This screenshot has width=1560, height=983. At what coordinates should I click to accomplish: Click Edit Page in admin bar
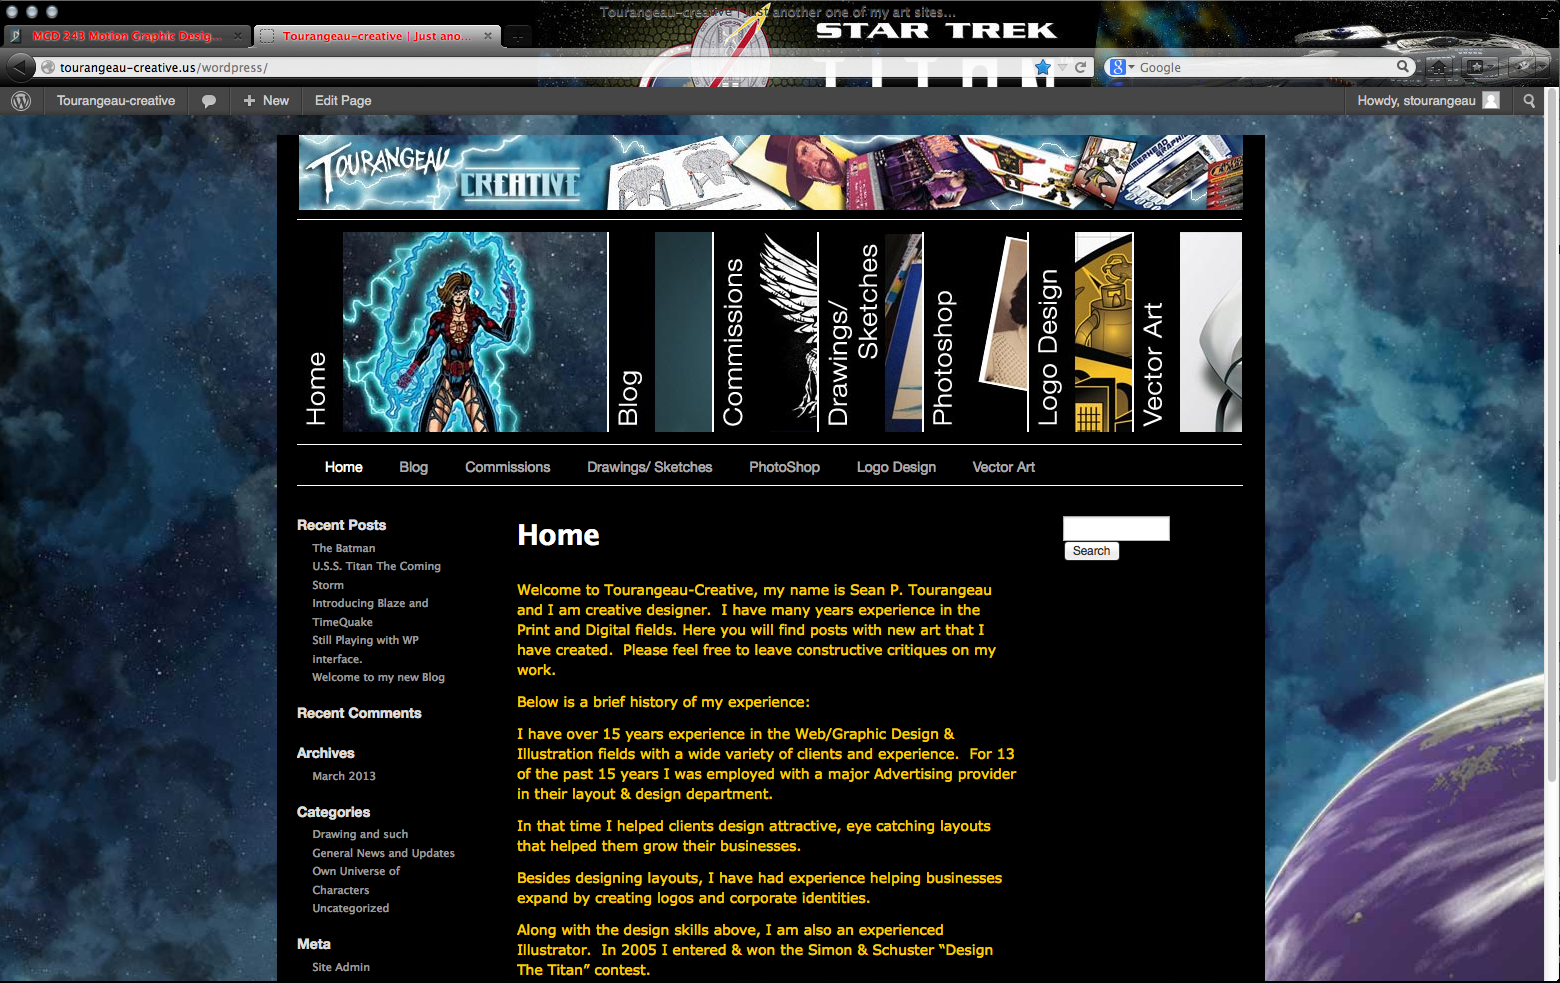343,101
